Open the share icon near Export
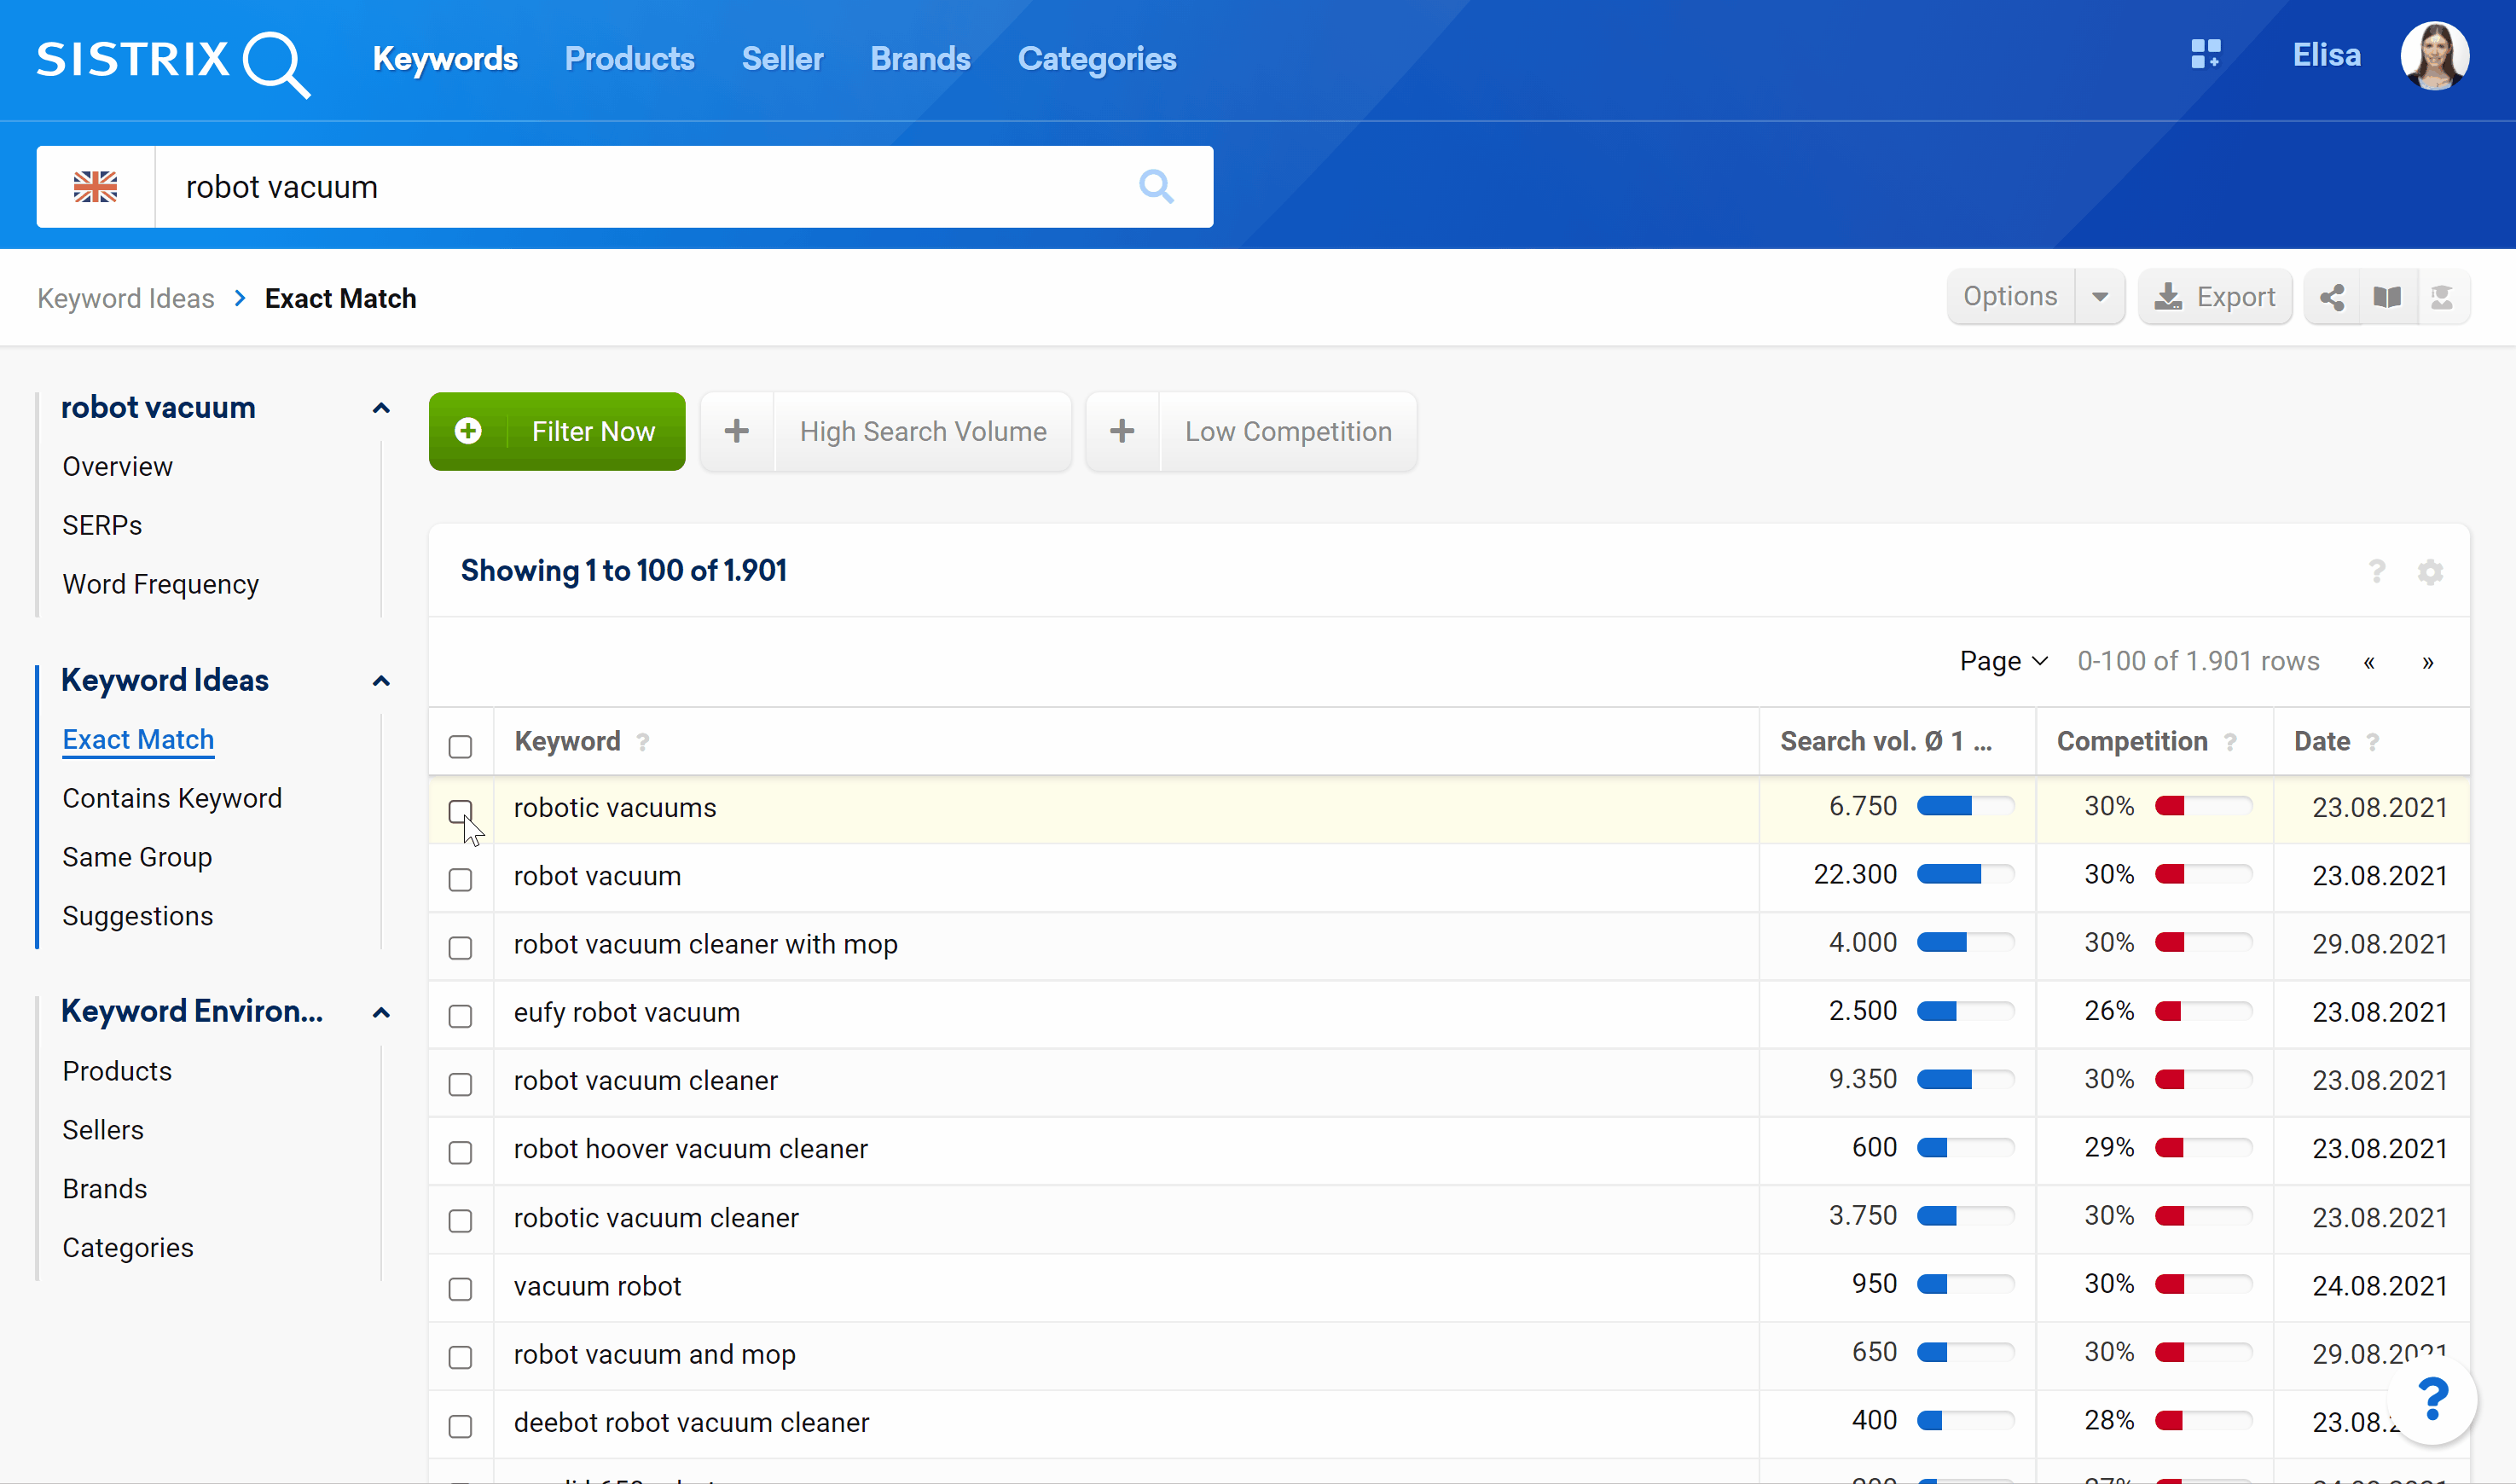This screenshot has width=2516, height=1484. 2332,297
